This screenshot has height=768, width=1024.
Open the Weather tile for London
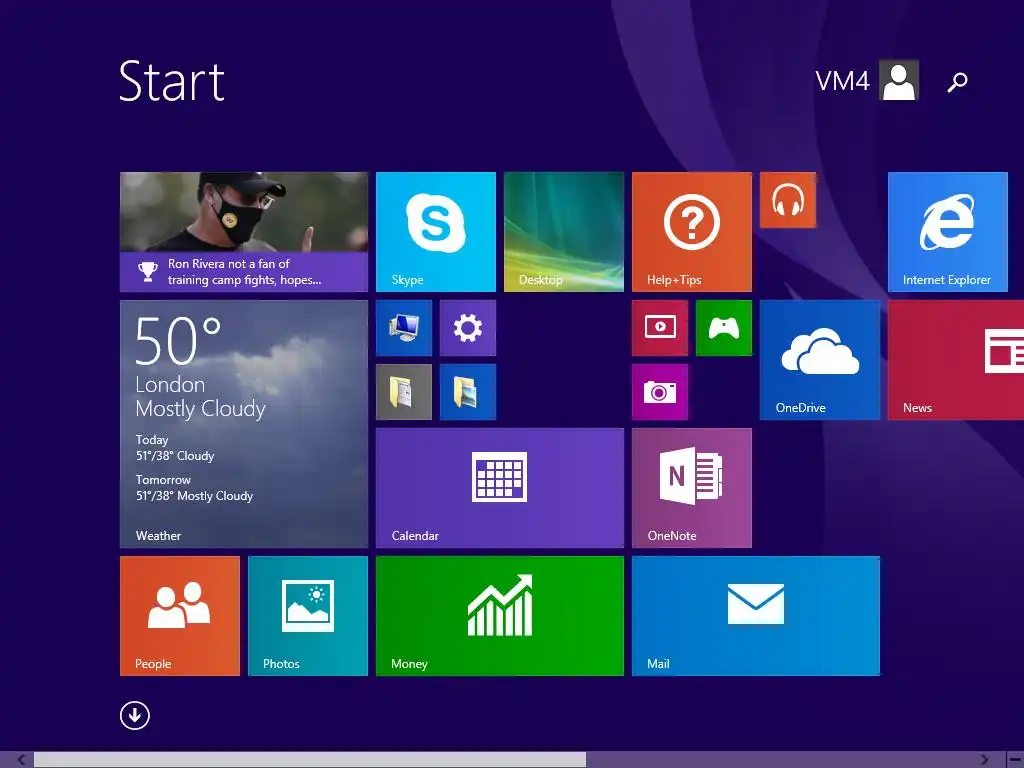[244, 424]
